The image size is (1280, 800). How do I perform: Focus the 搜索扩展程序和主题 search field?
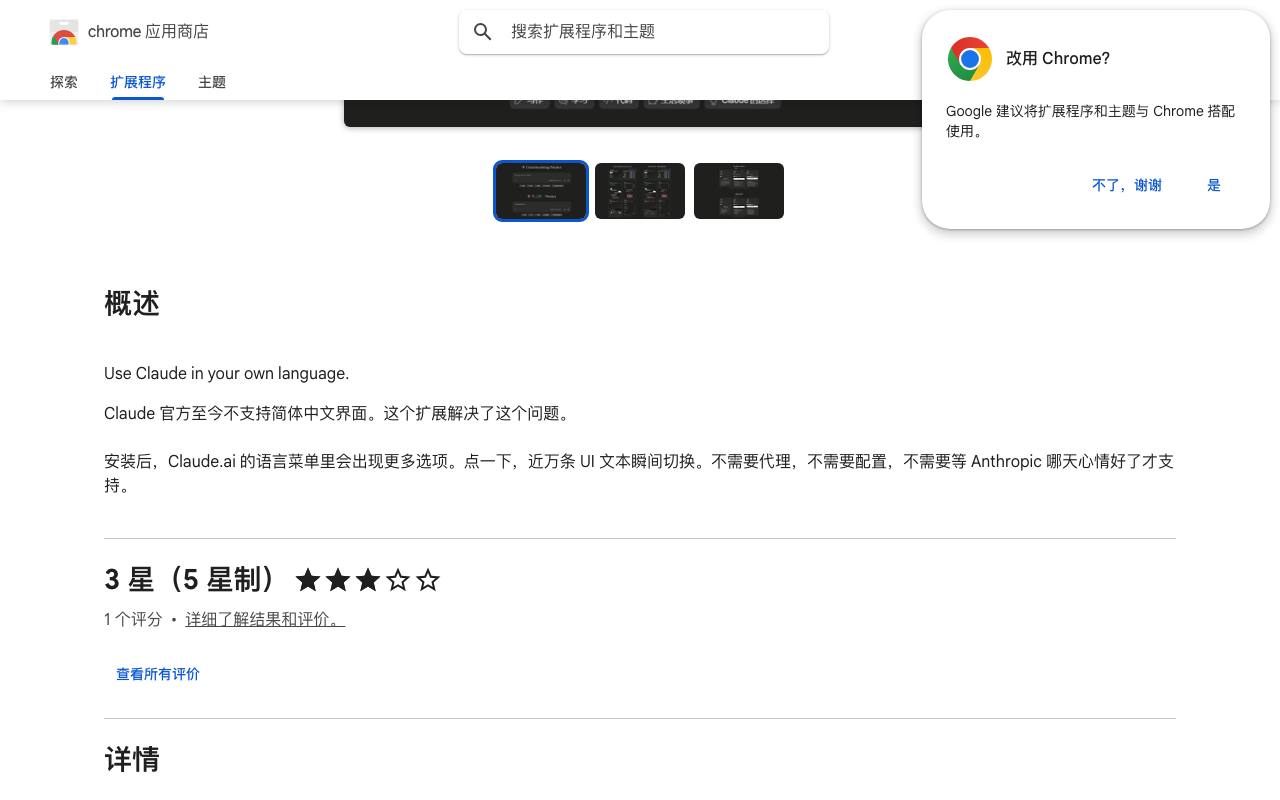[x=644, y=32]
